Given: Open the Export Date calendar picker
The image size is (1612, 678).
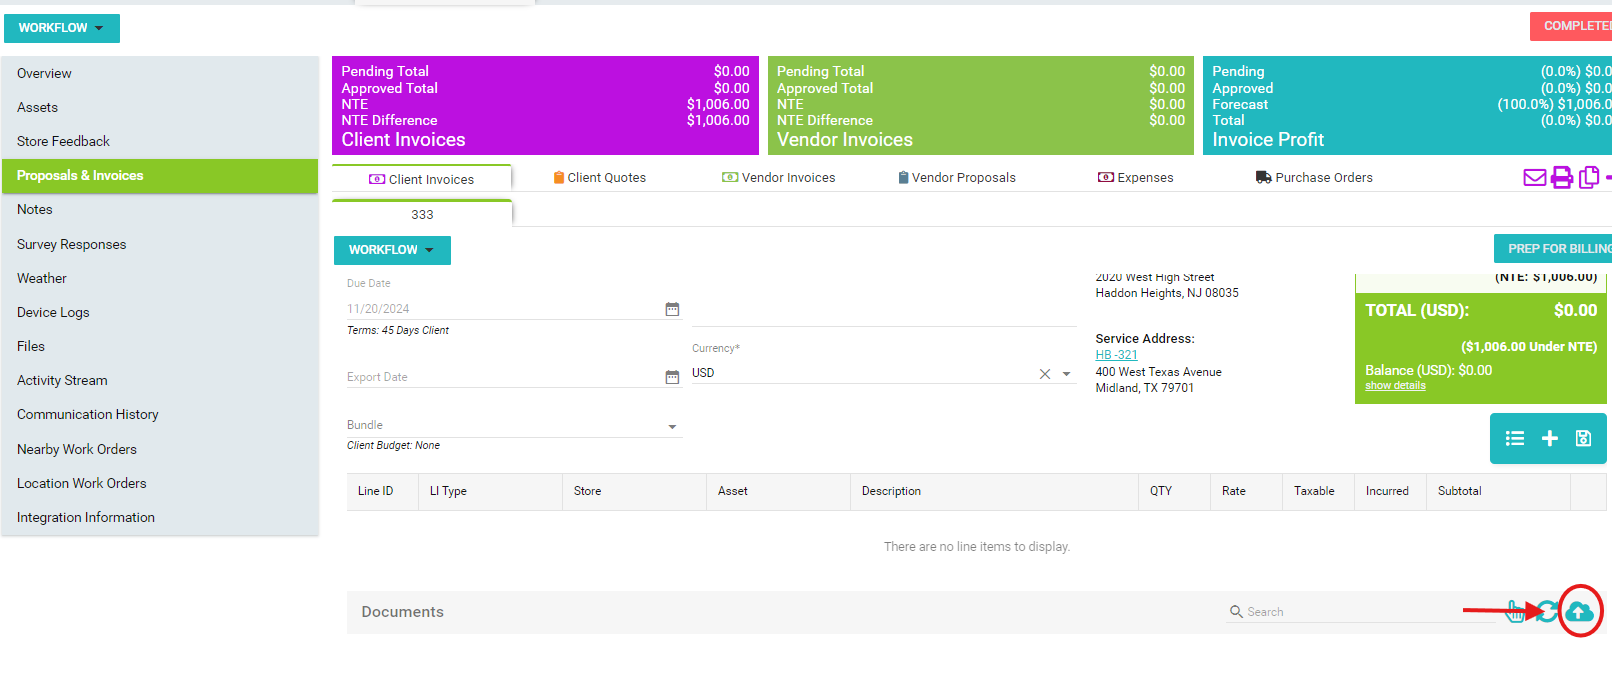Looking at the screenshot, I should [672, 377].
